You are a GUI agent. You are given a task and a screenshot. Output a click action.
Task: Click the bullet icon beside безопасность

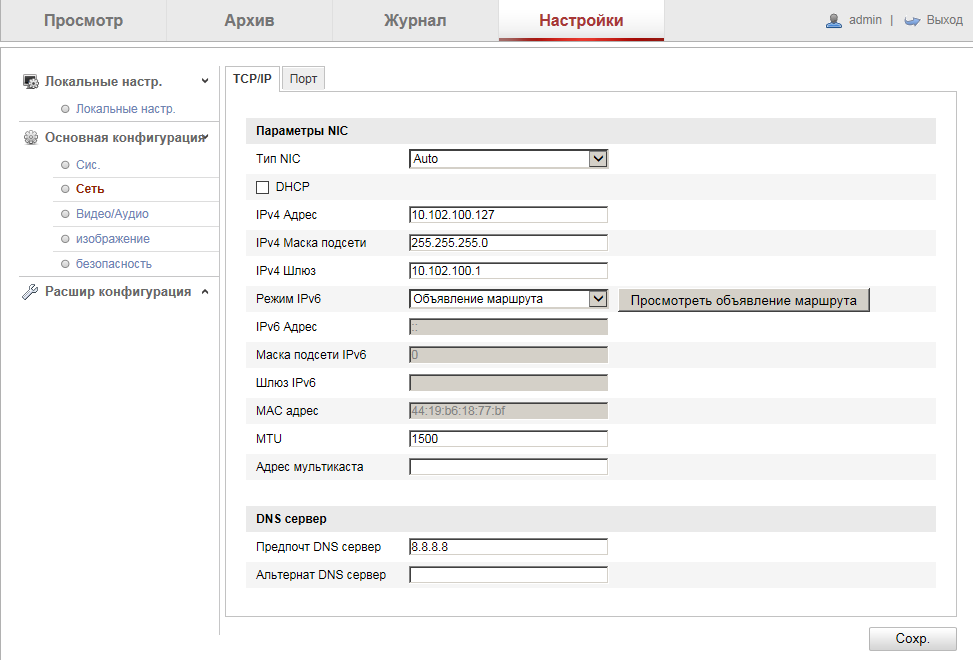click(x=65, y=264)
